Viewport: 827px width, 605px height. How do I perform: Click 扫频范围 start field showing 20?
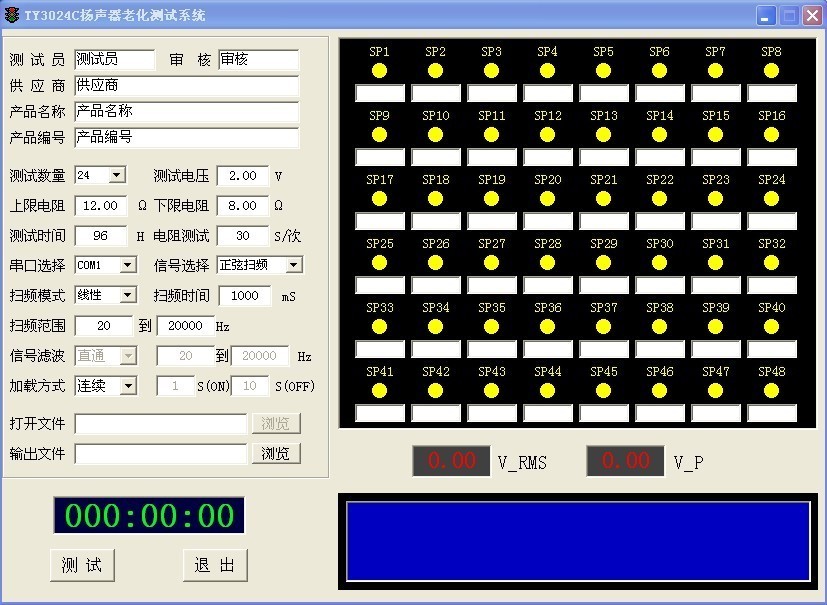point(103,326)
